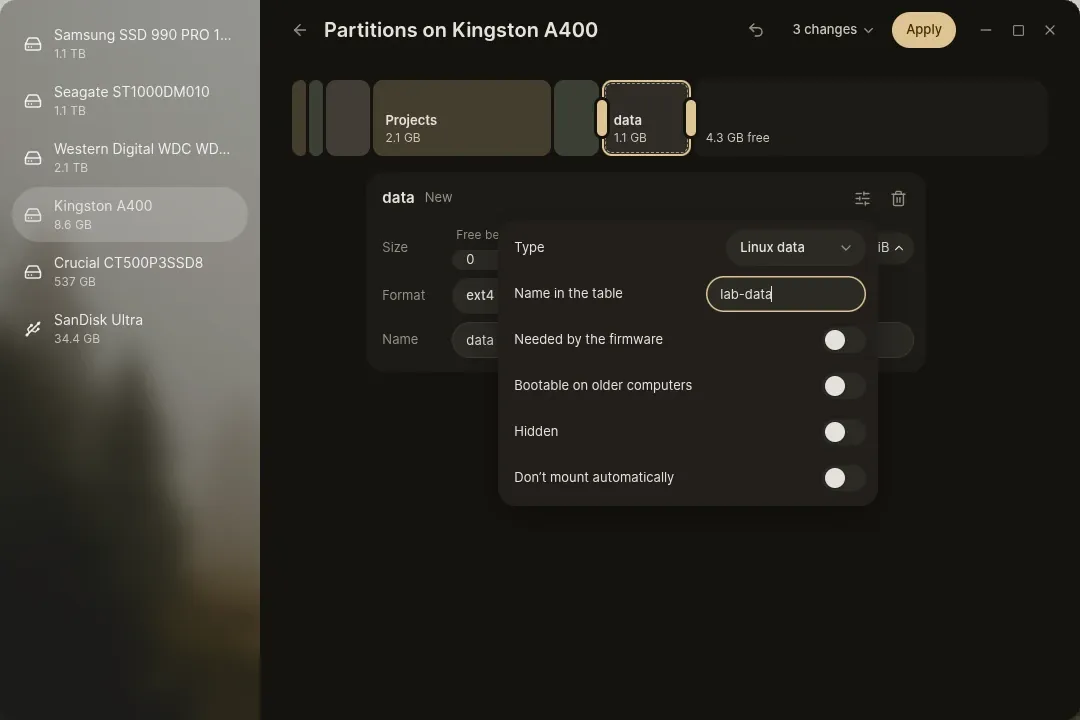This screenshot has height=720, width=1080.
Task: Click the Seagate drive icon
Action: coord(33,101)
